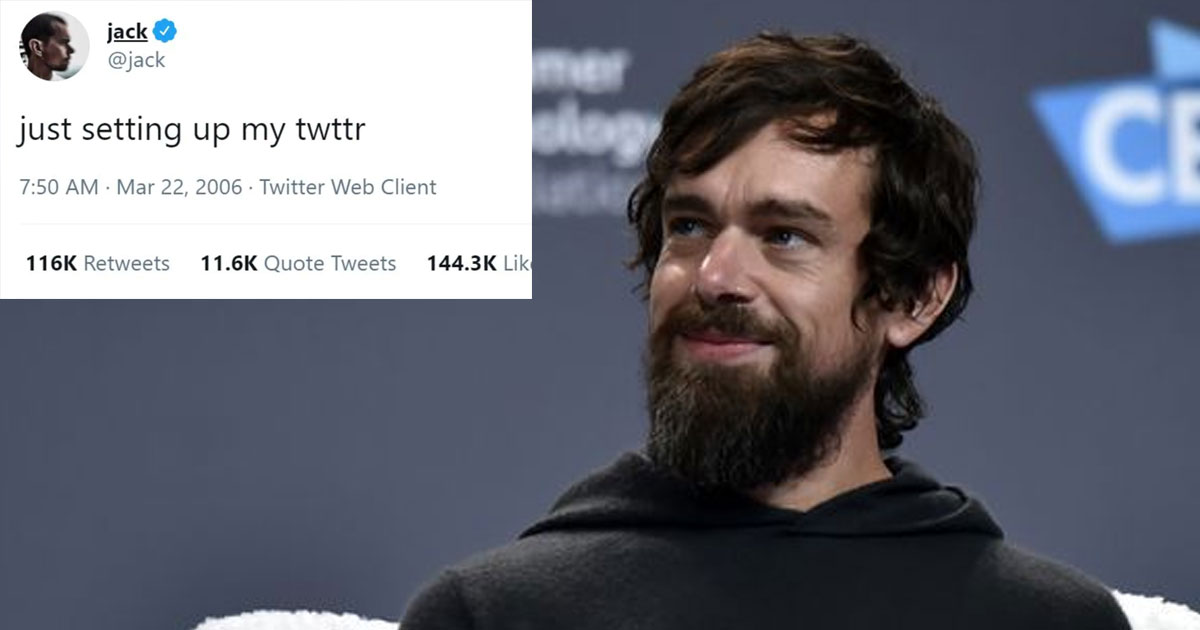Show the 11.6K Quote Tweets
This screenshot has width=1200, height=630.
coord(298,264)
